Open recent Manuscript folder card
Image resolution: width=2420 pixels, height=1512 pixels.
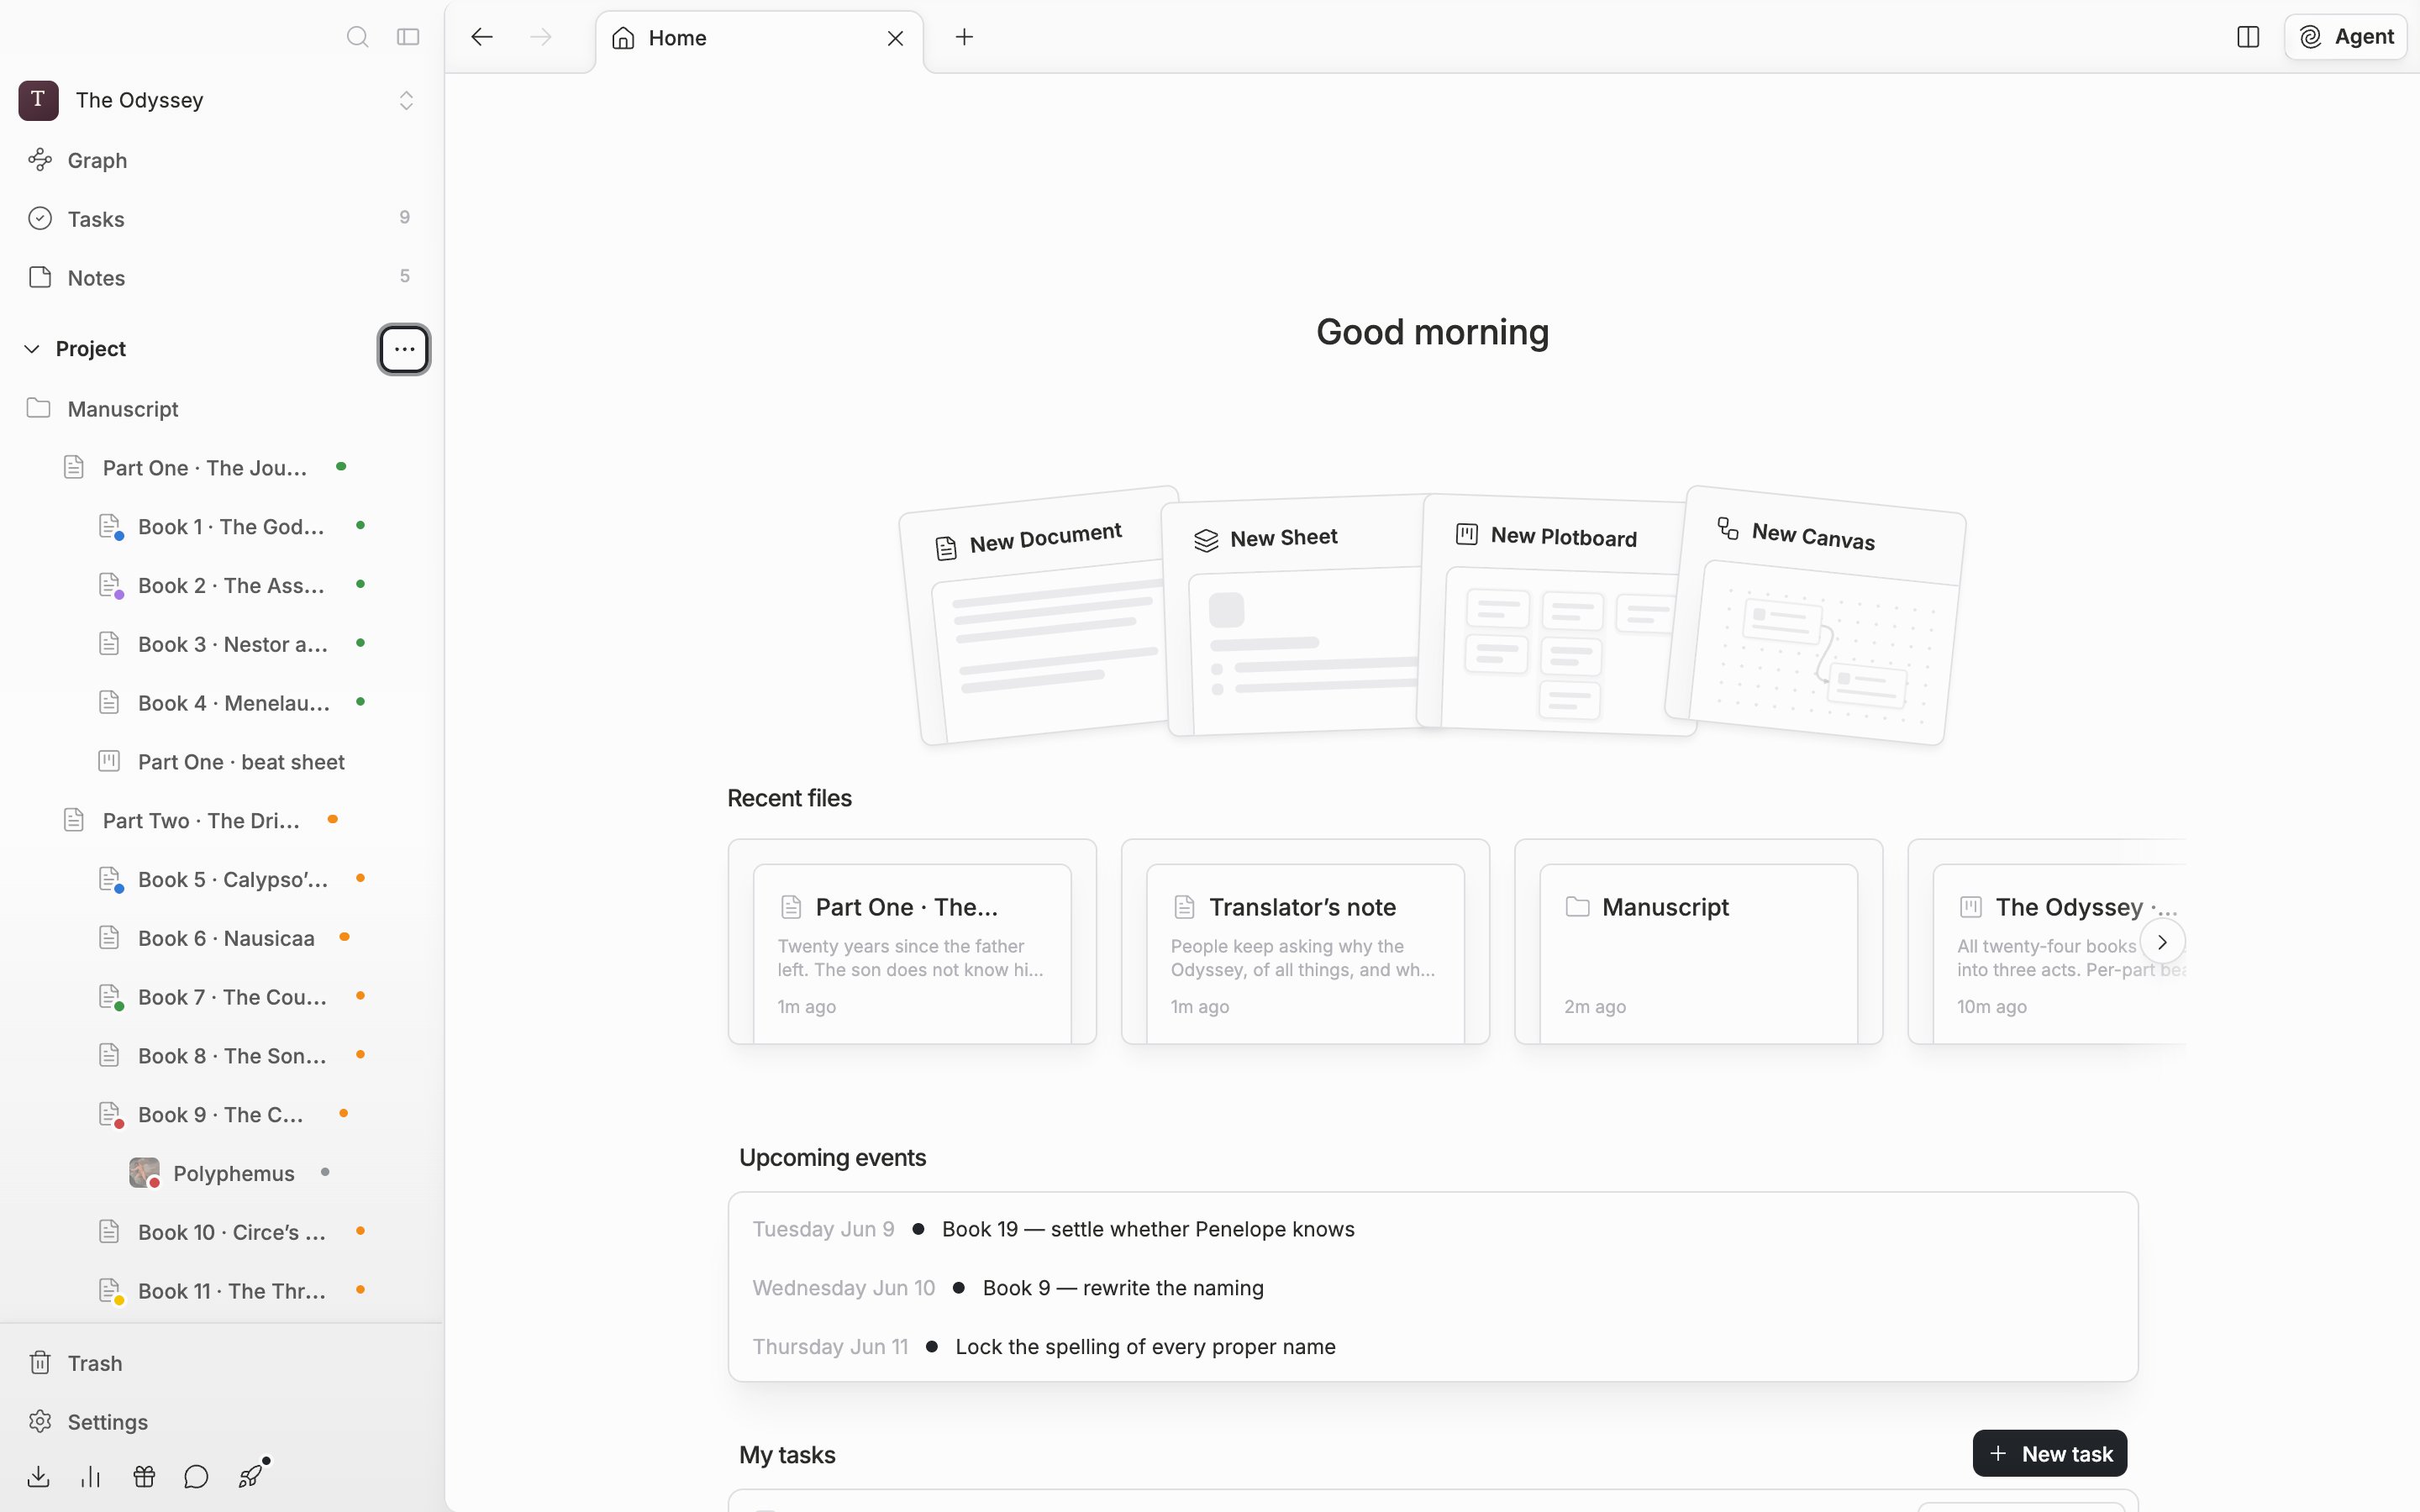[x=1698, y=942]
